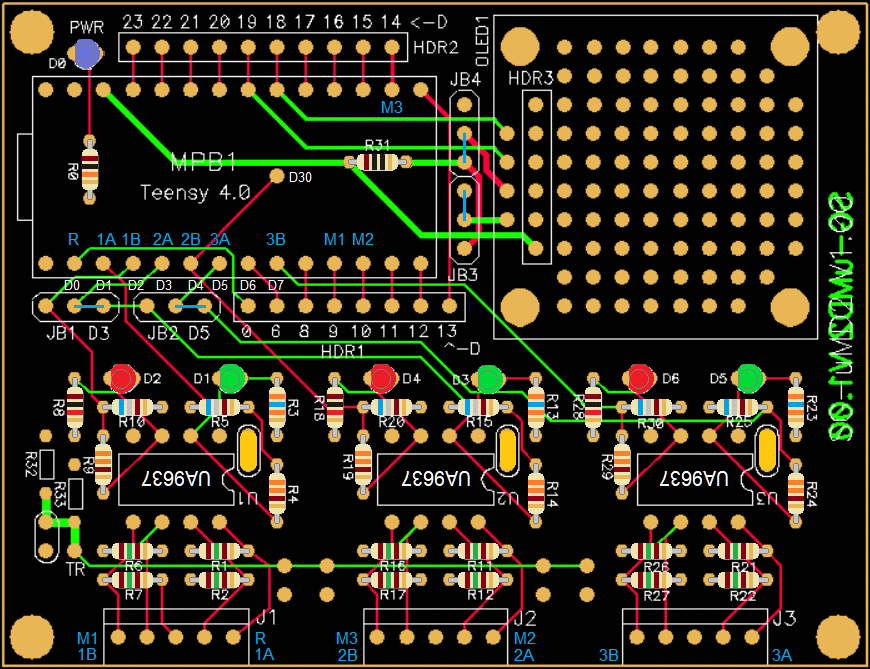Screen dimensions: 870x669
Task: Click the HDR3 header label
Action: [530, 78]
